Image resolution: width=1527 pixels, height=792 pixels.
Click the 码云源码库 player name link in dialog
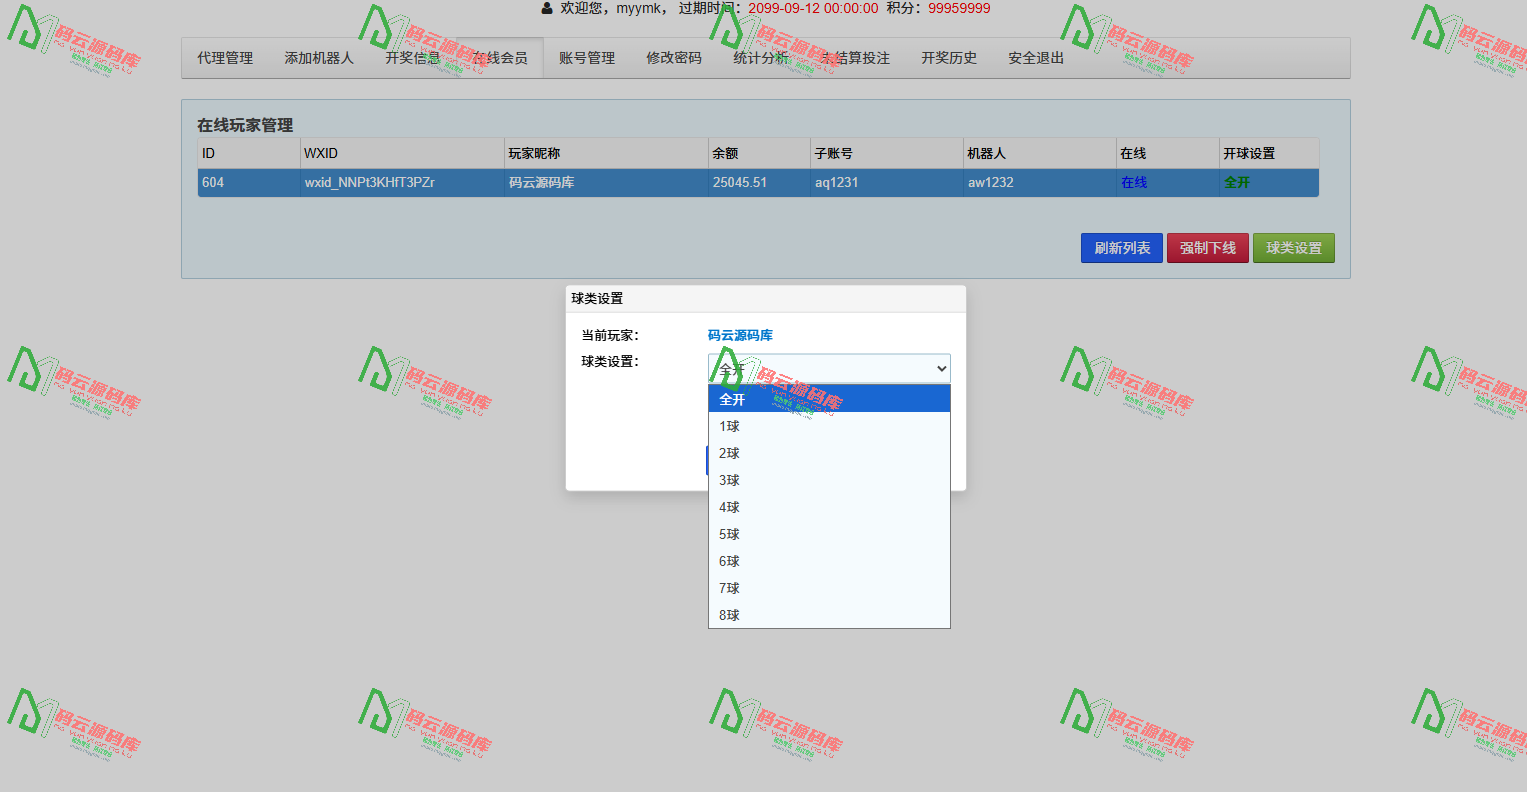click(740, 336)
